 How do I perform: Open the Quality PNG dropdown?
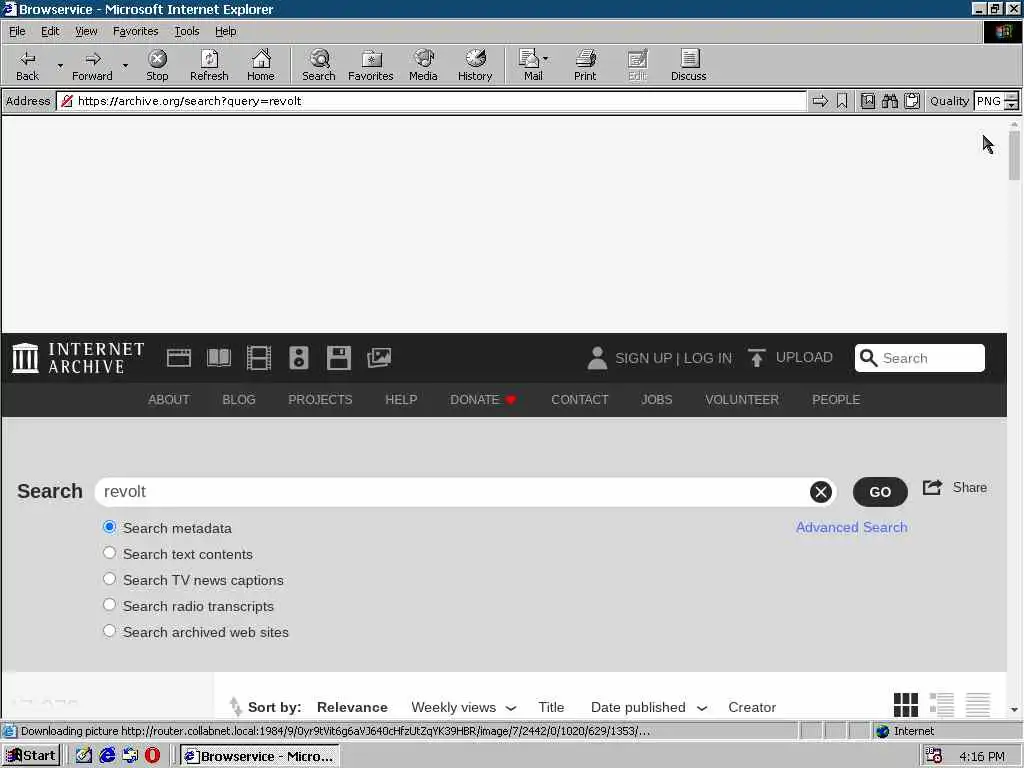(1011, 101)
